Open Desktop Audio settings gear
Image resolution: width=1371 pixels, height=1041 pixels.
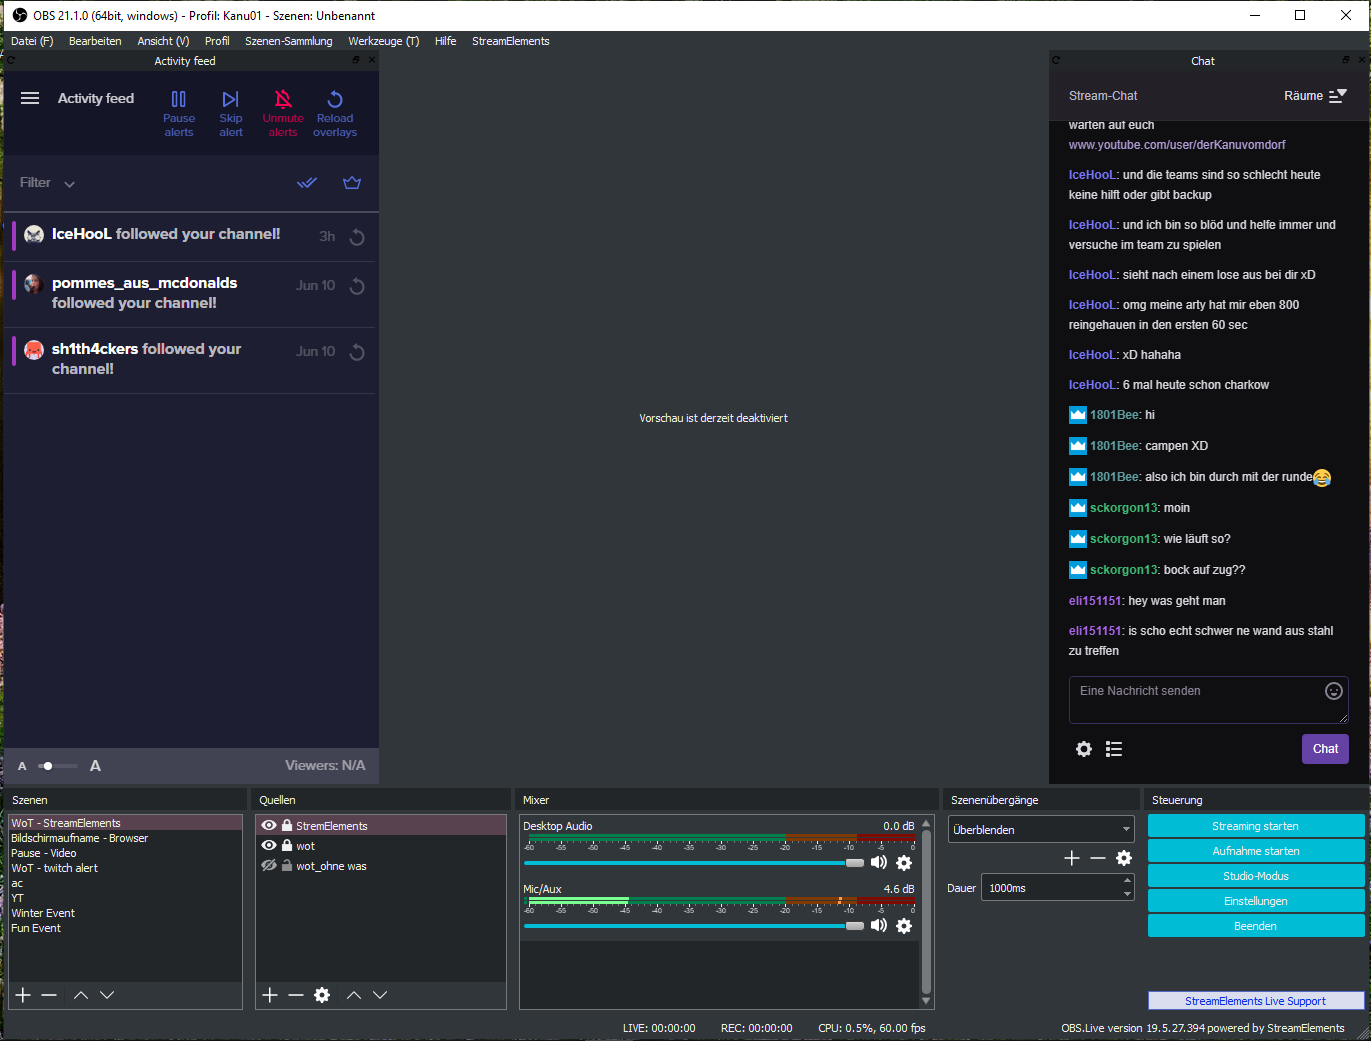pos(904,863)
